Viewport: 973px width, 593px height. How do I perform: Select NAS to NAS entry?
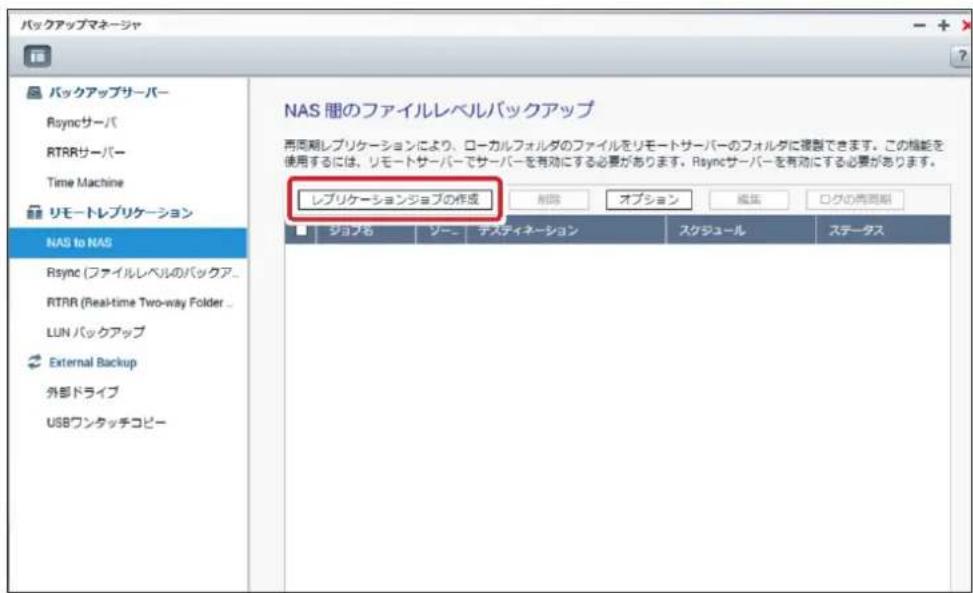128,243
